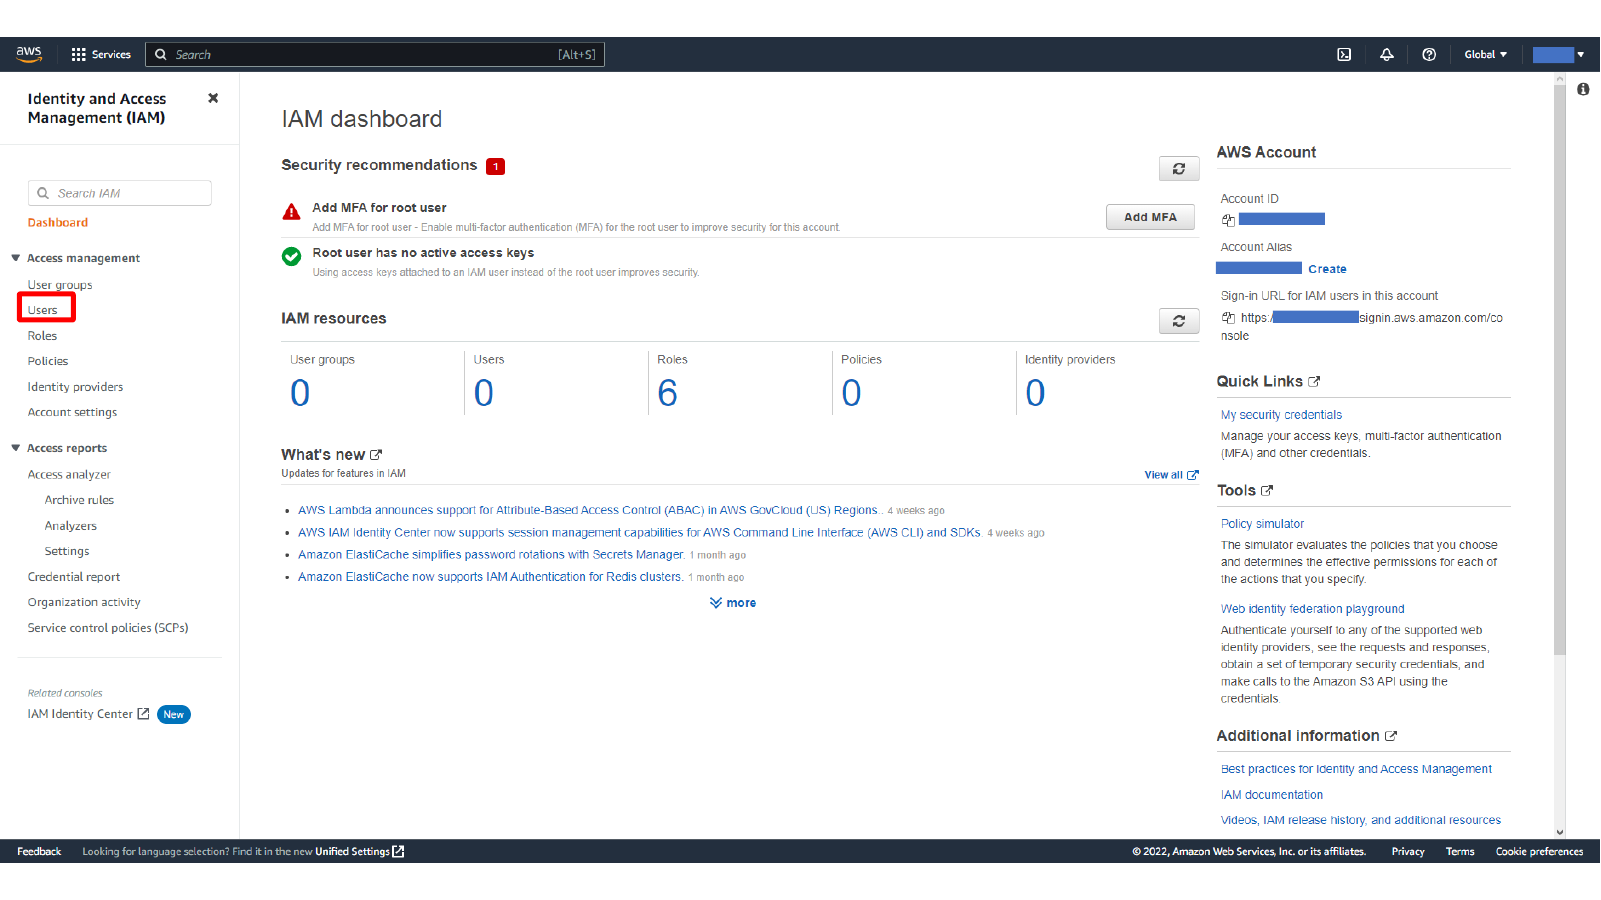Open the account menu dropdown
This screenshot has height=900, width=1601.
point(1558,55)
